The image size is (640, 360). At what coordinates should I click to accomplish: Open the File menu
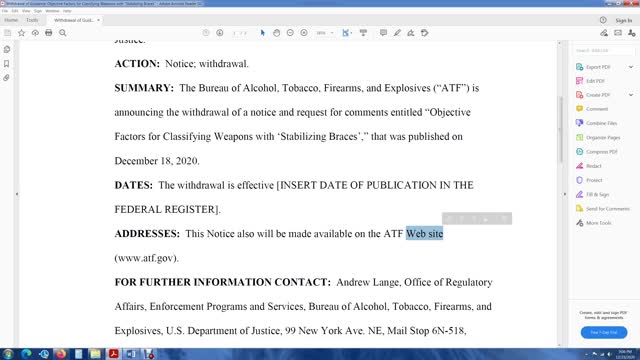coord(5,11)
